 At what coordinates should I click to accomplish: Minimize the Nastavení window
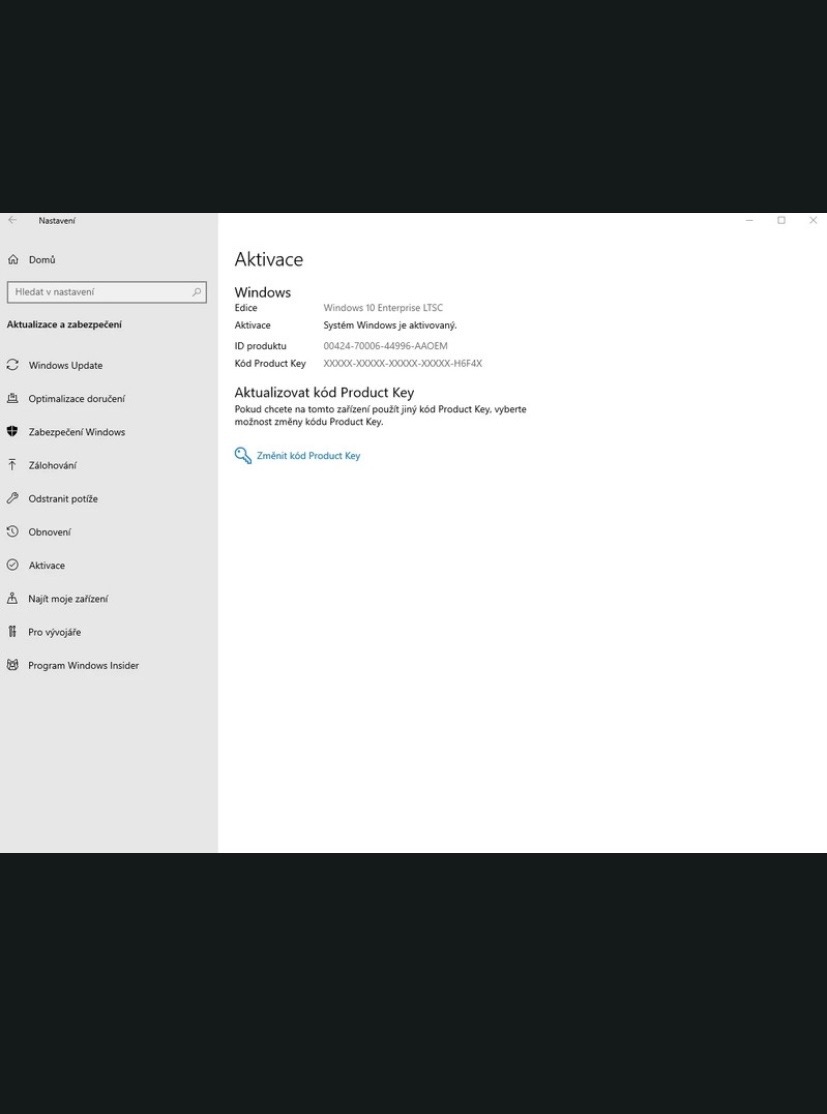pos(749,220)
